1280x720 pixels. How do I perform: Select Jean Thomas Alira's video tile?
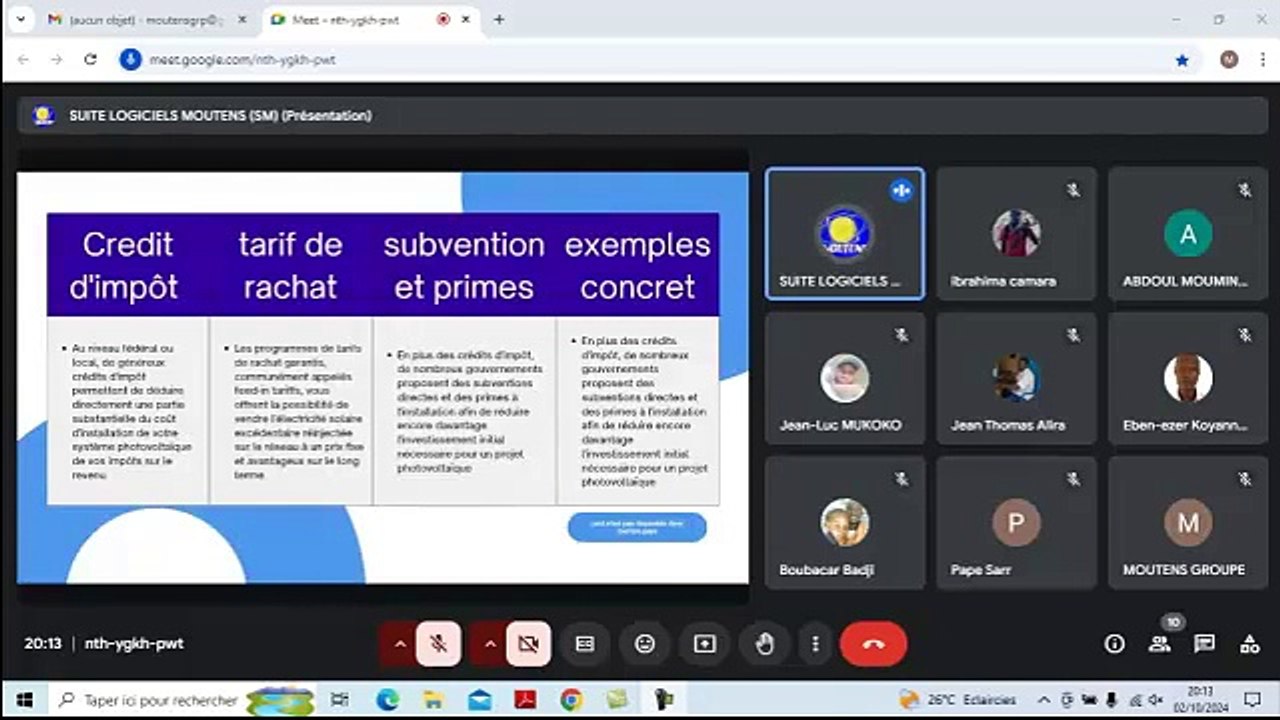pyautogui.click(x=1016, y=378)
